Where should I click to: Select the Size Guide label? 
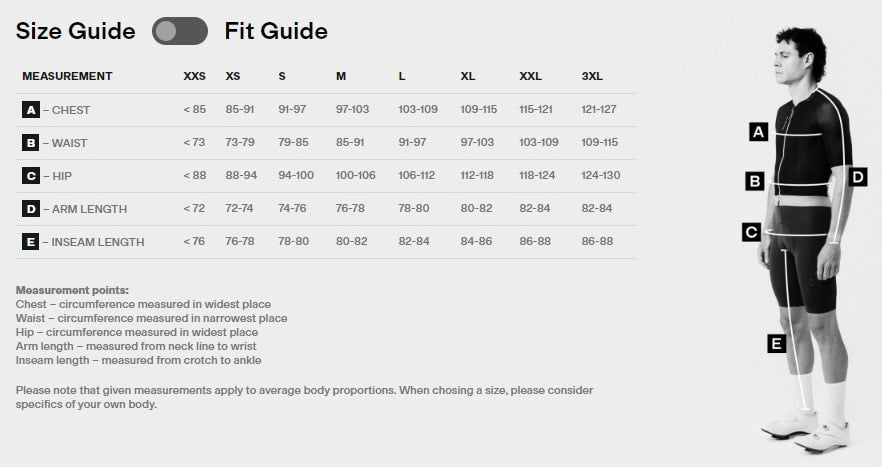[x=75, y=31]
